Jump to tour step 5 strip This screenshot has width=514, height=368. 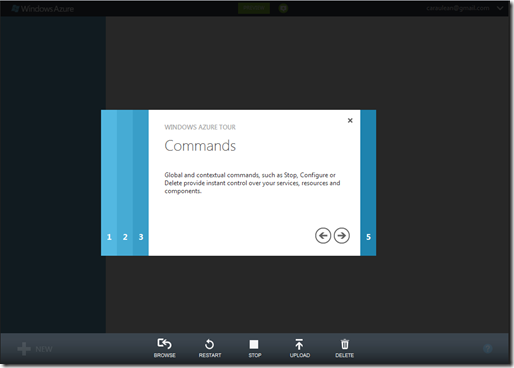pyautogui.click(x=368, y=183)
